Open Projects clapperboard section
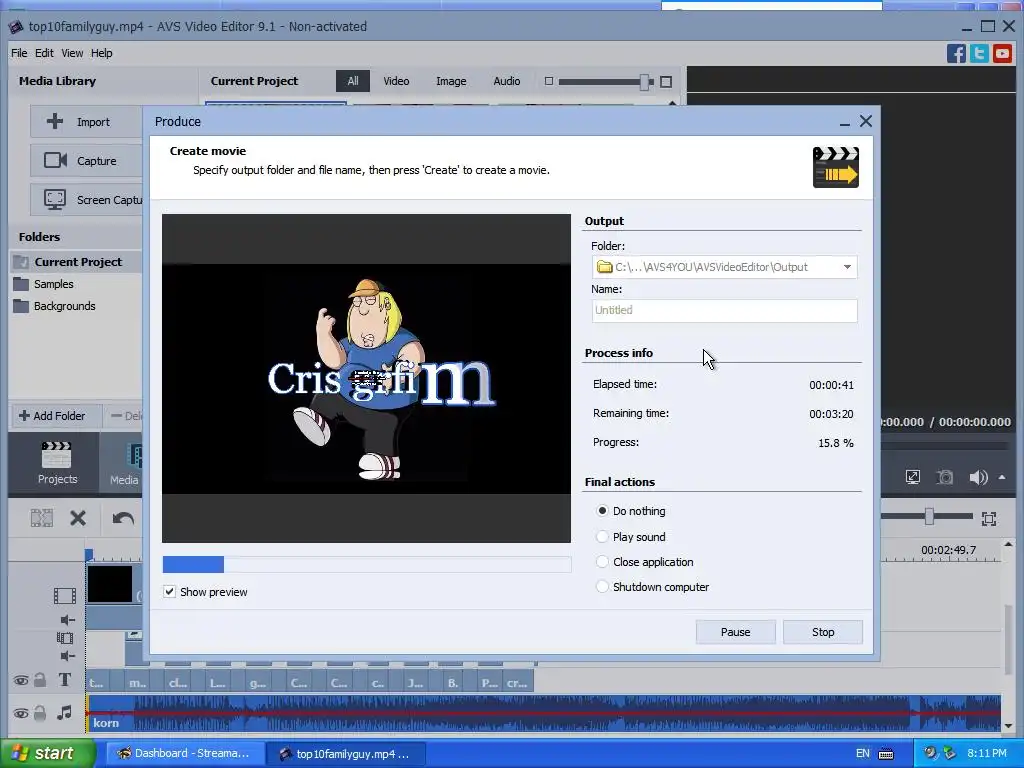This screenshot has height=768, width=1024. pyautogui.click(x=57, y=463)
